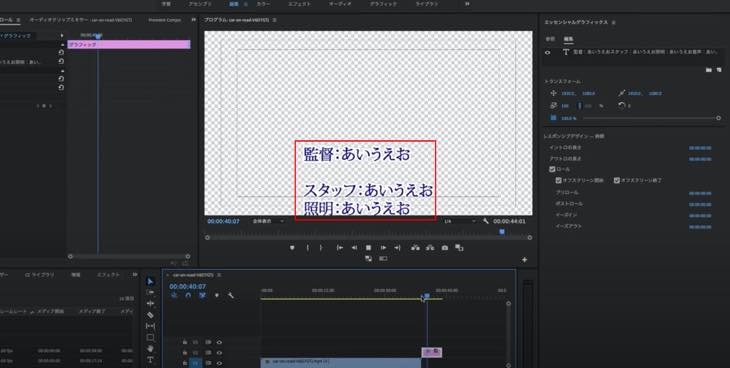Viewport: 730px width, 368px height.
Task: Select the Hand tool
Action: [150, 348]
